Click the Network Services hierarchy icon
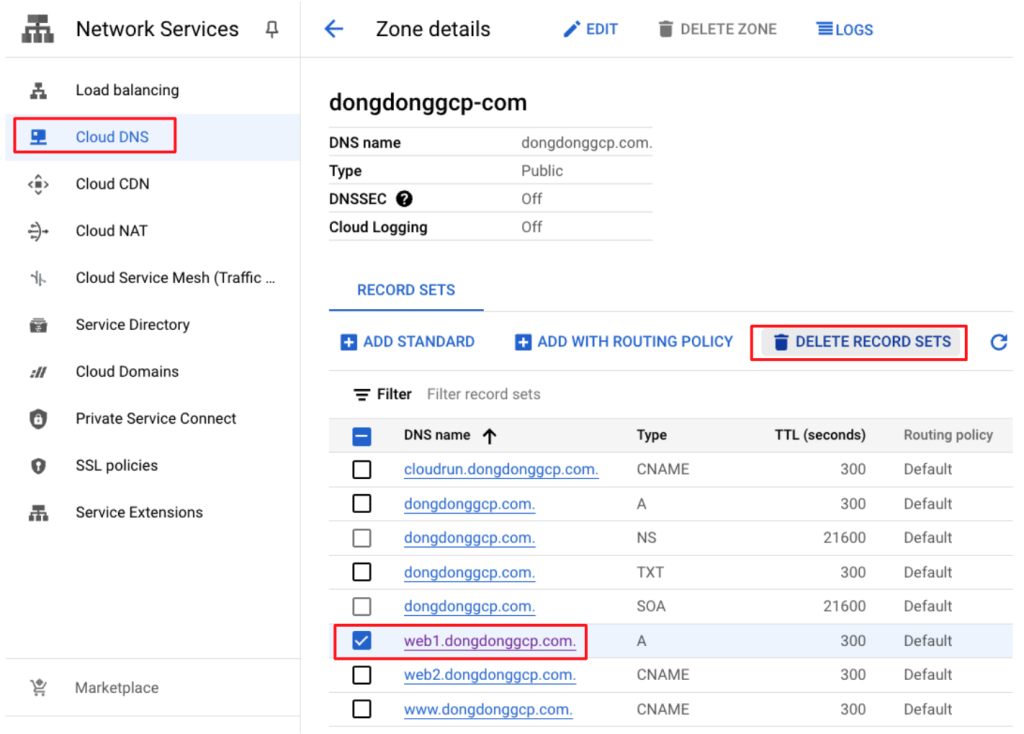Image resolution: width=1024 pixels, height=734 pixels. [x=37, y=29]
